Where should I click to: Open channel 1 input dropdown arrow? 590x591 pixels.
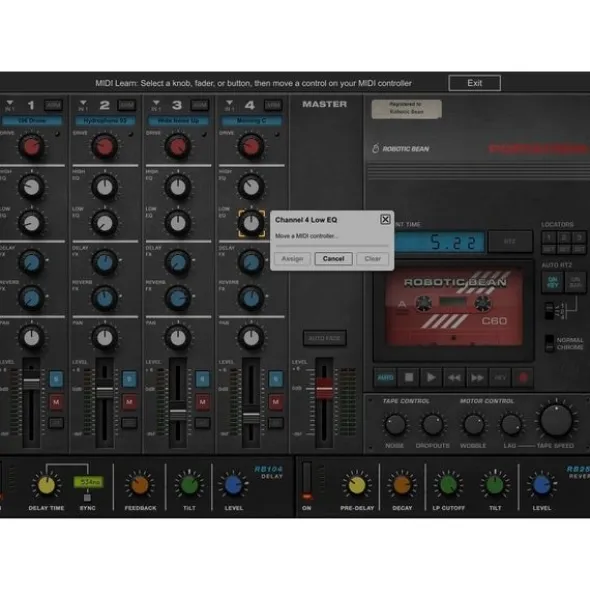click(10, 103)
